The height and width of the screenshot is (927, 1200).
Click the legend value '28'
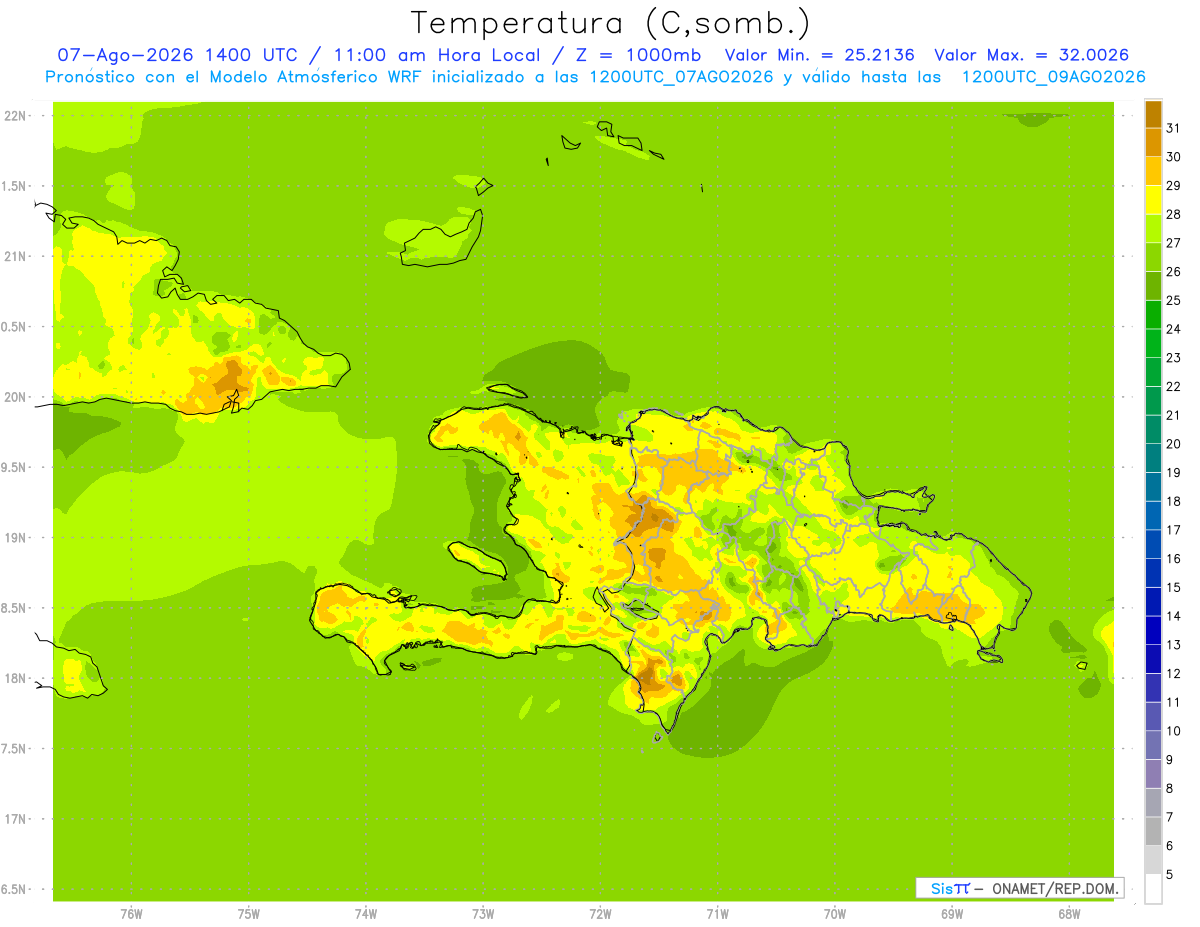(1173, 214)
